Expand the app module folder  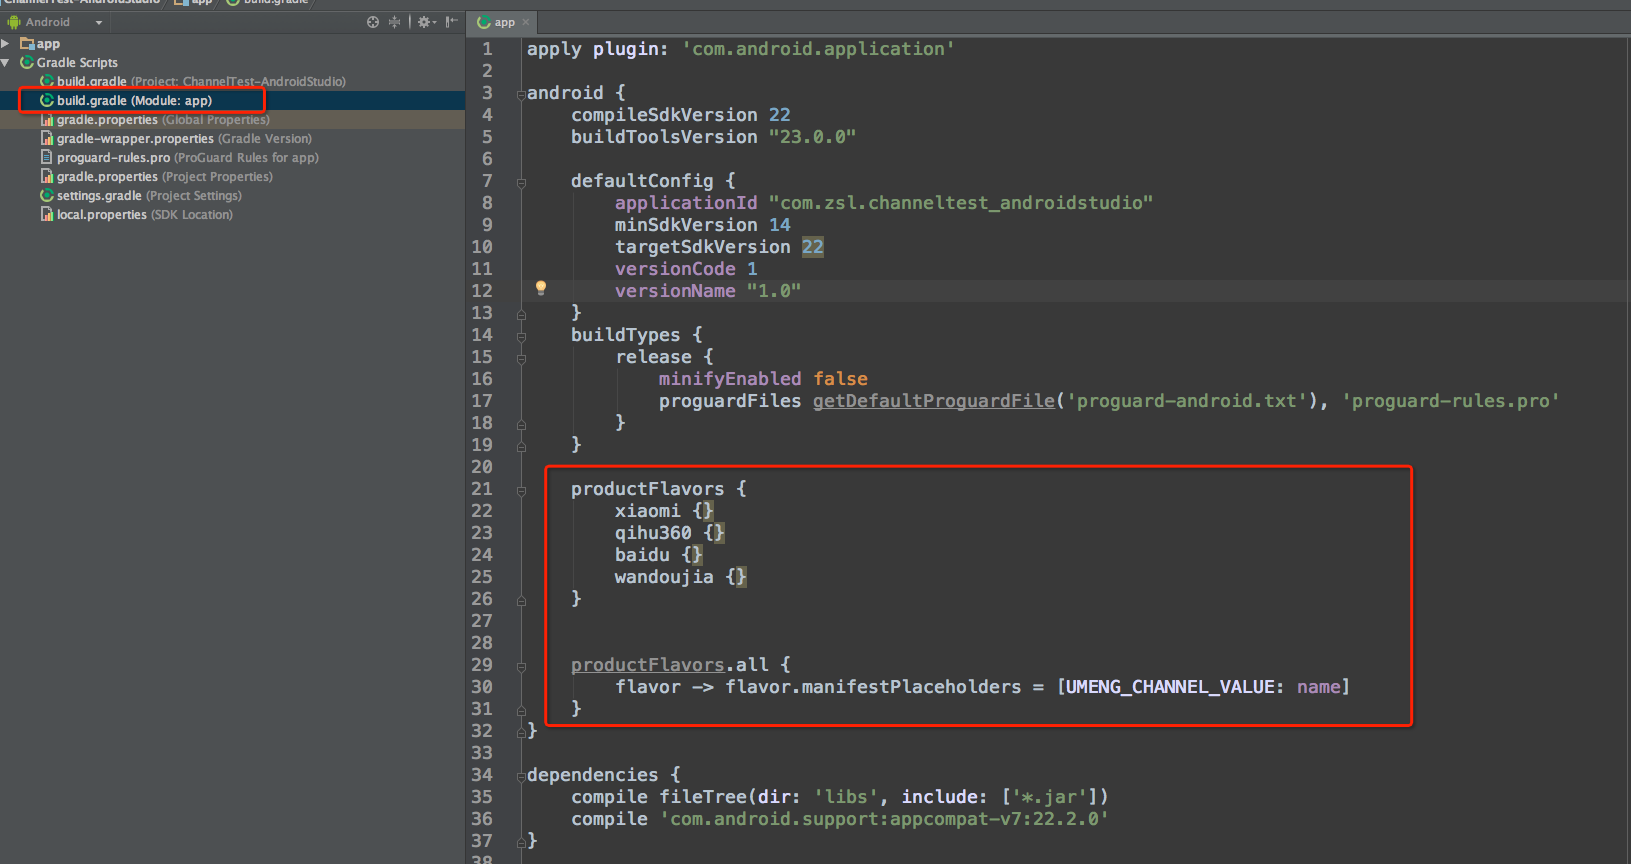pos(6,44)
